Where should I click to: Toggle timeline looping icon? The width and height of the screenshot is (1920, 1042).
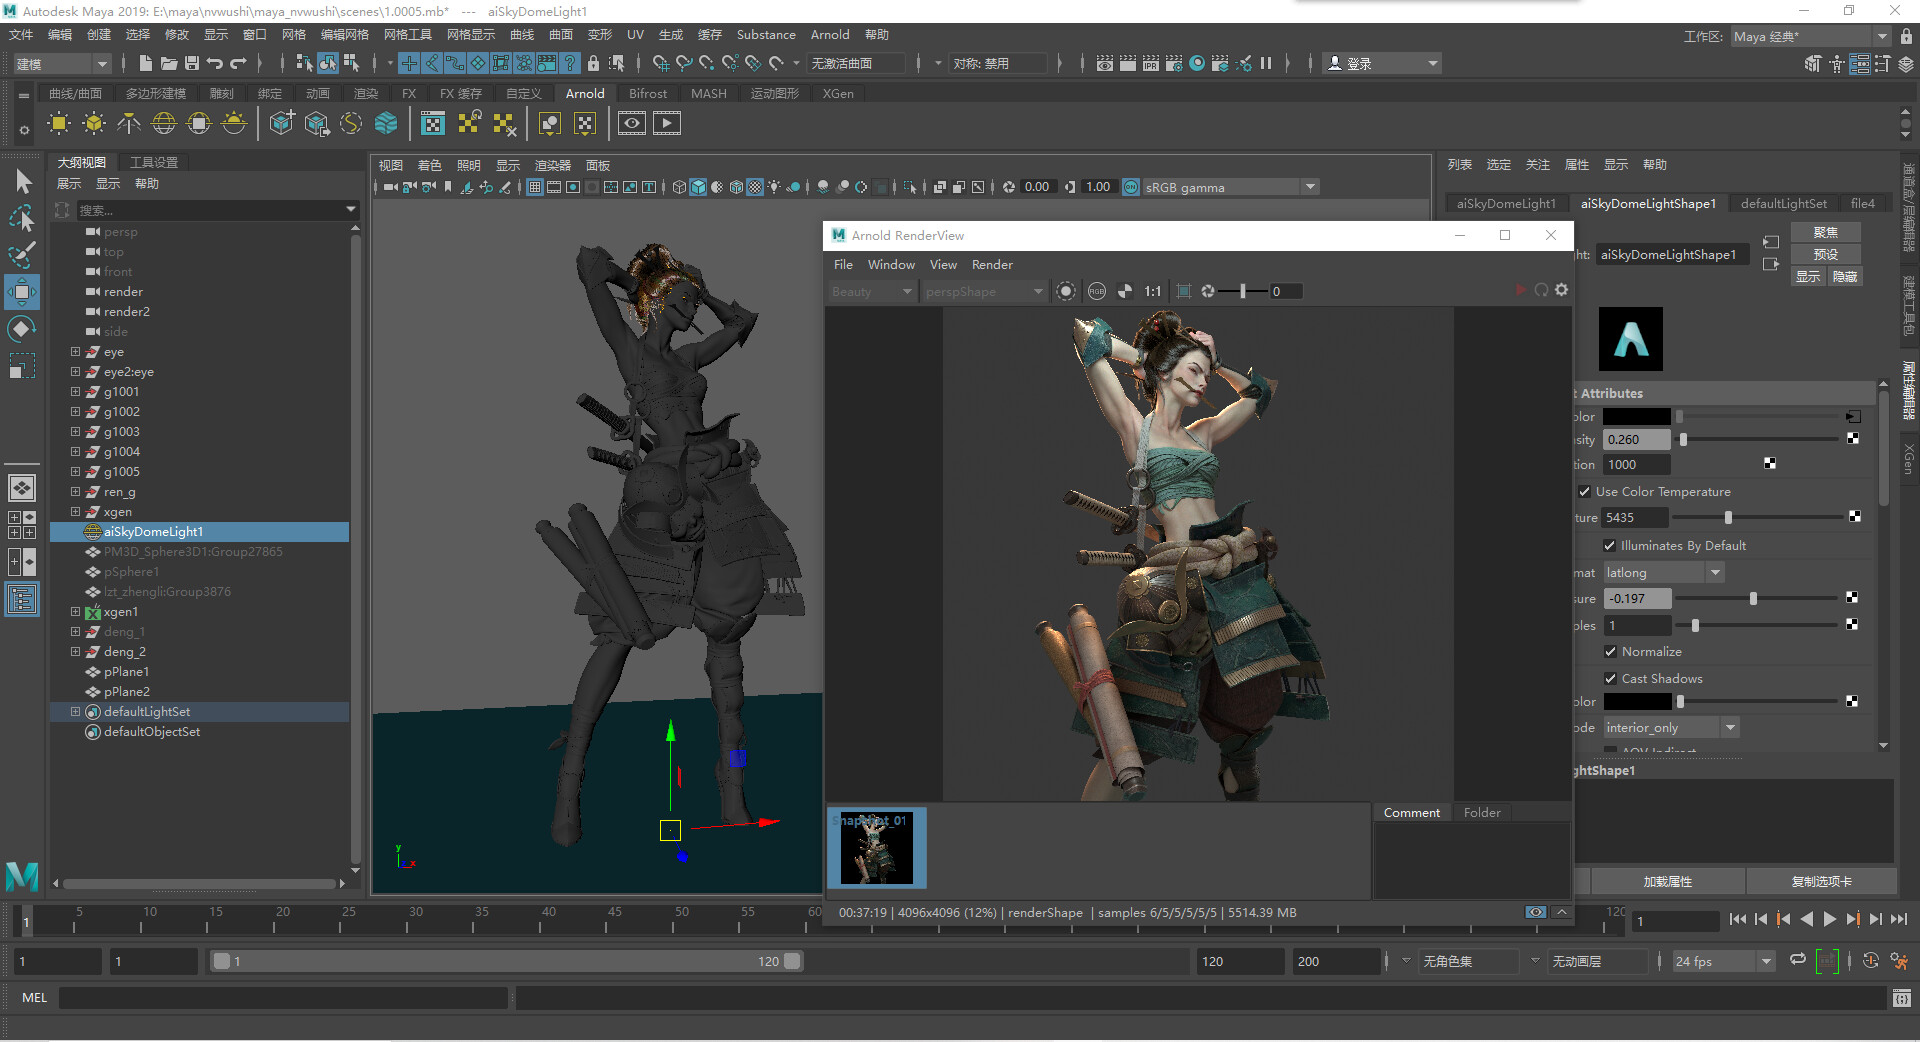1798,960
